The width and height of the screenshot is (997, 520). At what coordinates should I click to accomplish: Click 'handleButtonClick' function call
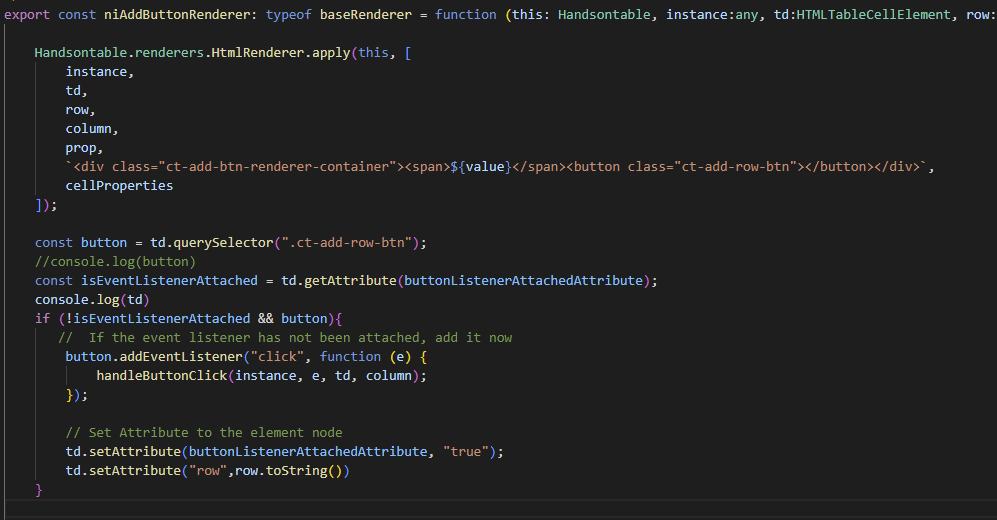[162, 376]
